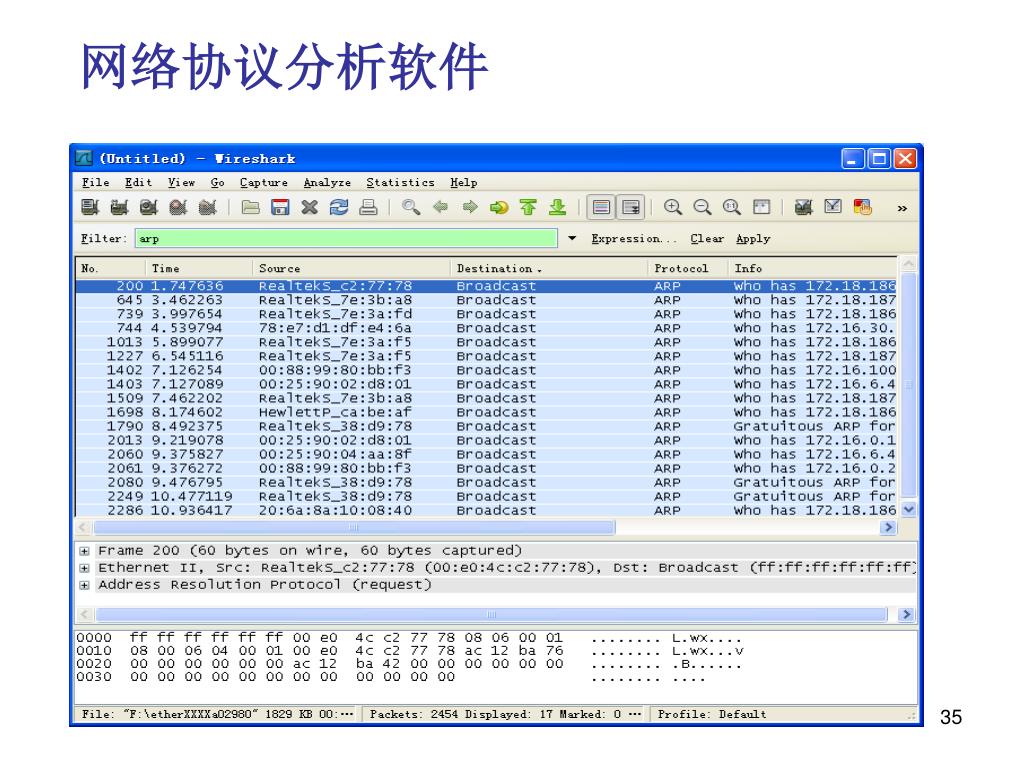Open the Capture menu

263,183
